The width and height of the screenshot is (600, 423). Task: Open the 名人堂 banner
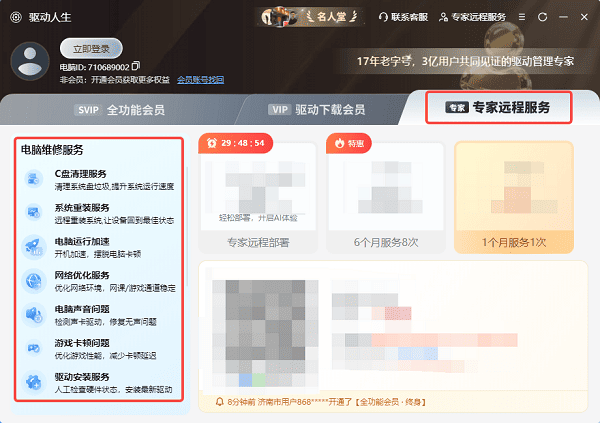pos(310,17)
